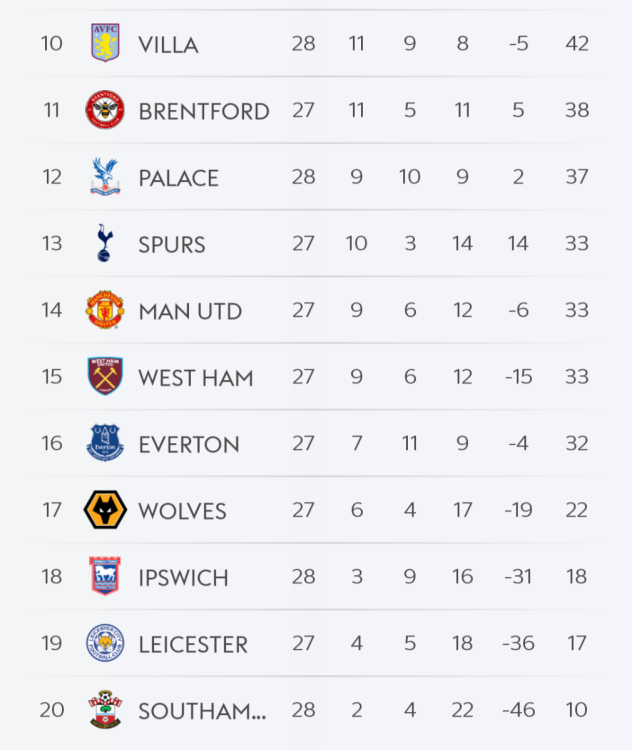Image resolution: width=632 pixels, height=750 pixels.
Task: Click Everton's points total of 32
Action: click(577, 443)
